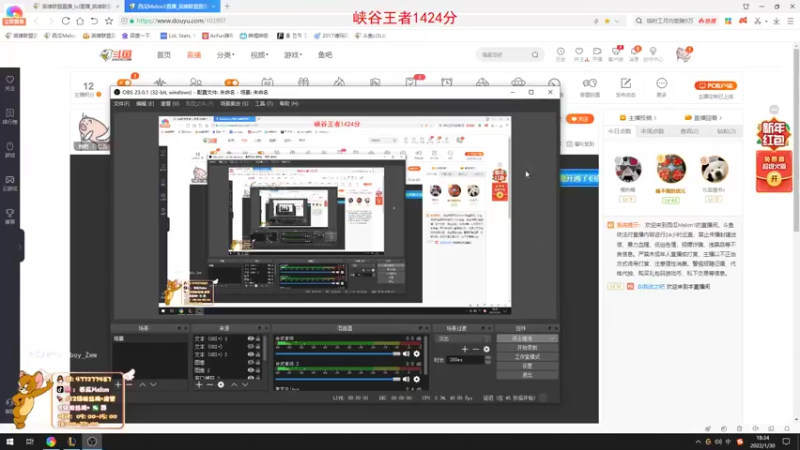This screenshot has width=800, height=450.
Task: Open the followed streamers heart icon in header
Action: click(x=579, y=52)
